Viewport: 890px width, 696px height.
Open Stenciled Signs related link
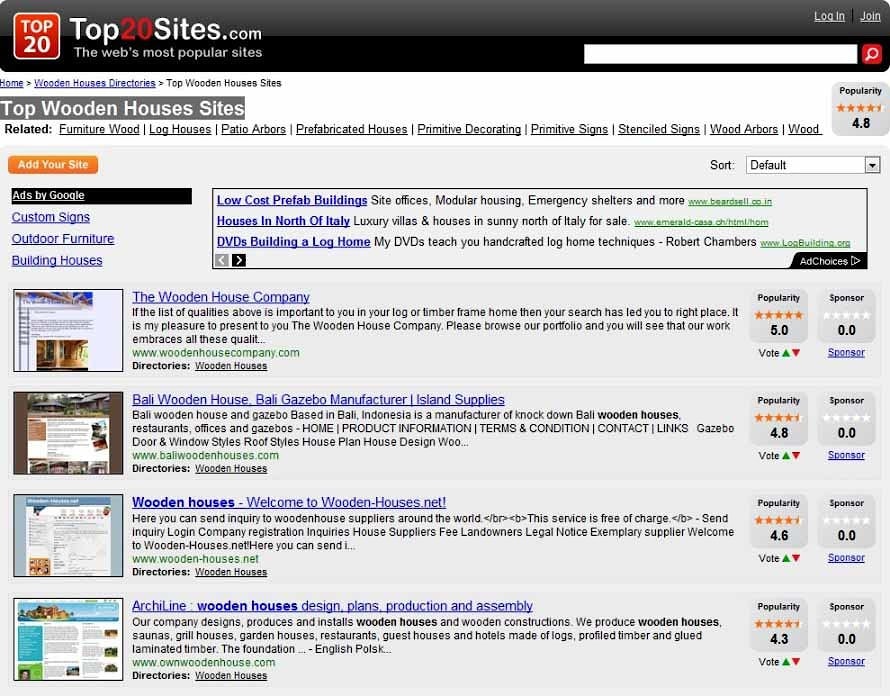tap(659, 129)
